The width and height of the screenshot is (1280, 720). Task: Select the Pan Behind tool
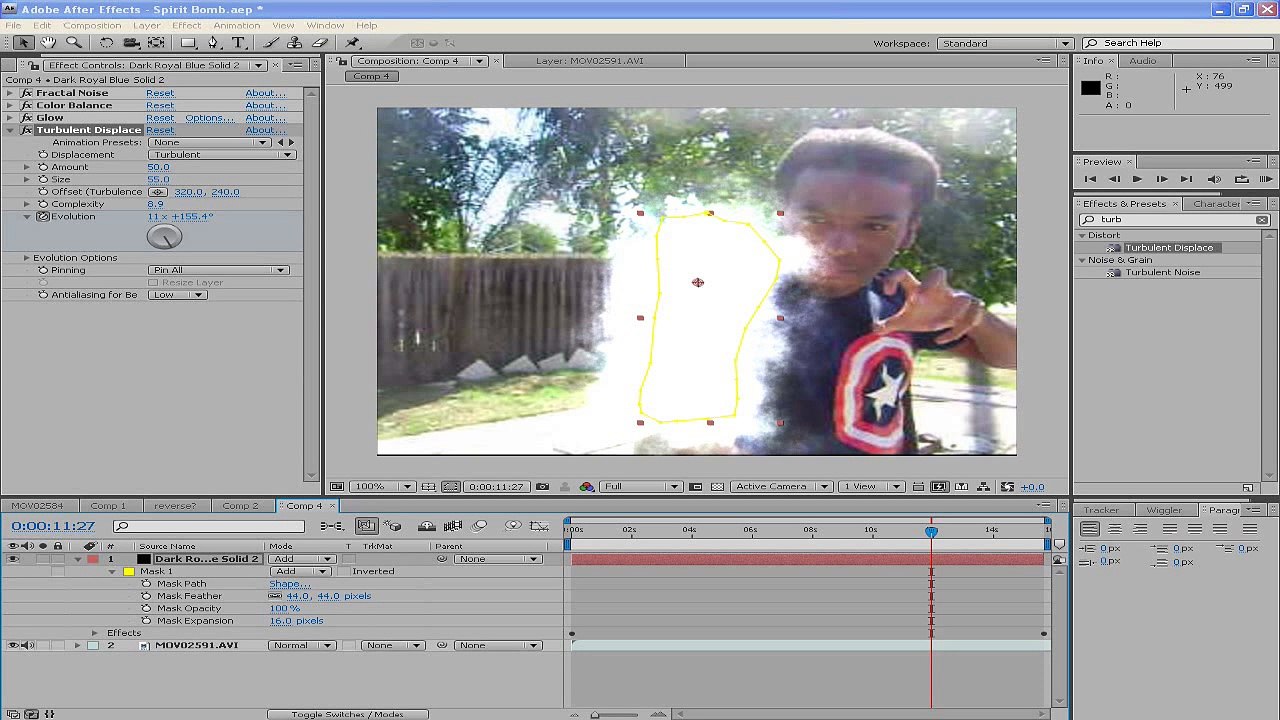coord(156,43)
